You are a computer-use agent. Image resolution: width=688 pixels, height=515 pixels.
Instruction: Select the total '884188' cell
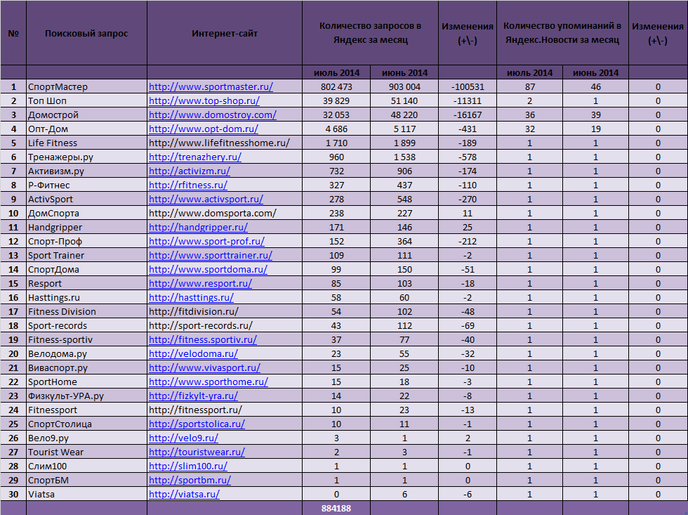[x=336, y=508]
